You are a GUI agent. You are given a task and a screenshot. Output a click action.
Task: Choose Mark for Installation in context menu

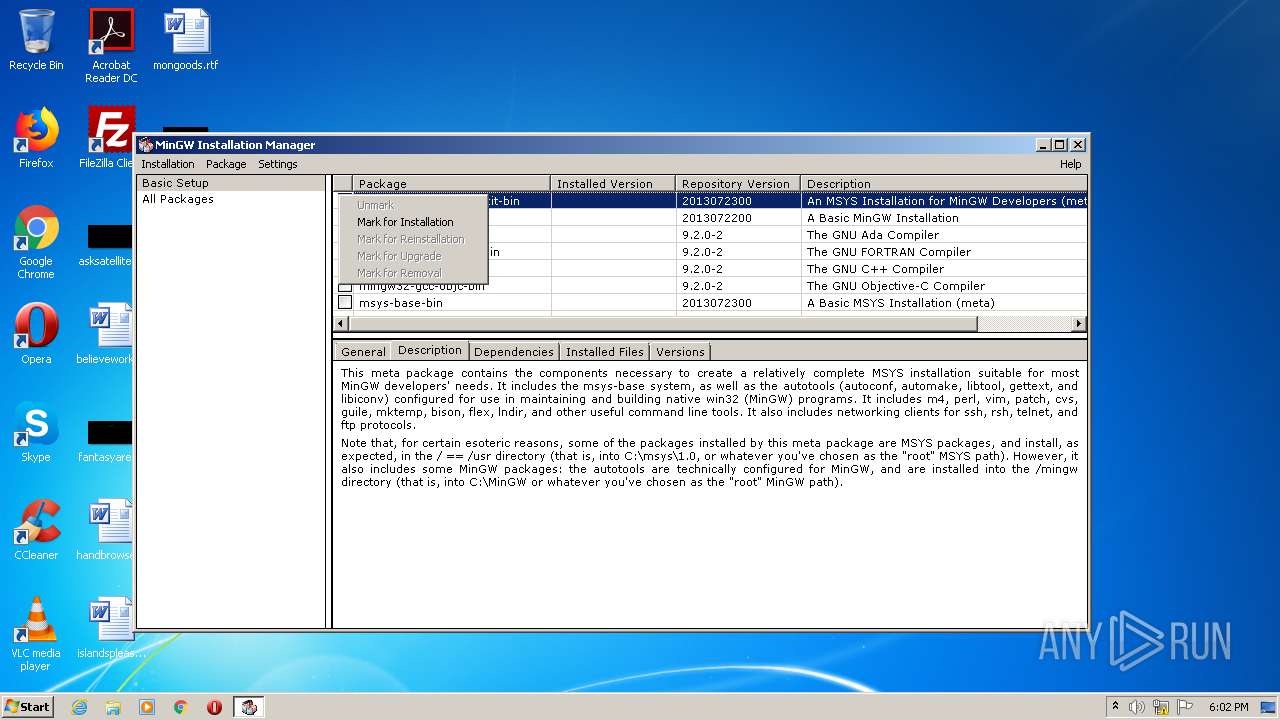point(412,222)
